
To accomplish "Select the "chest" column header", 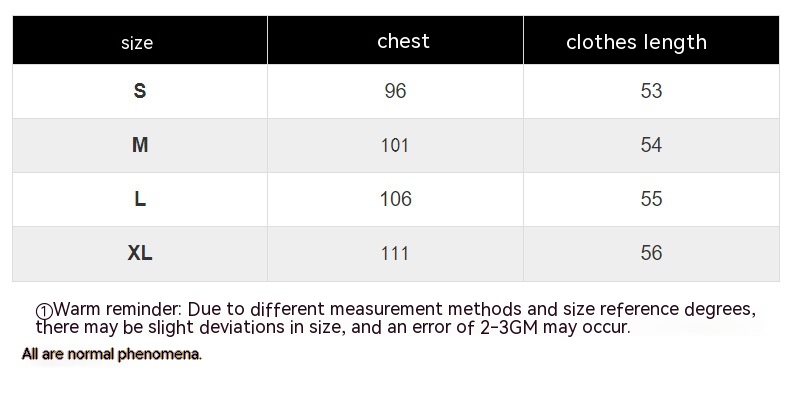I will coord(403,41).
